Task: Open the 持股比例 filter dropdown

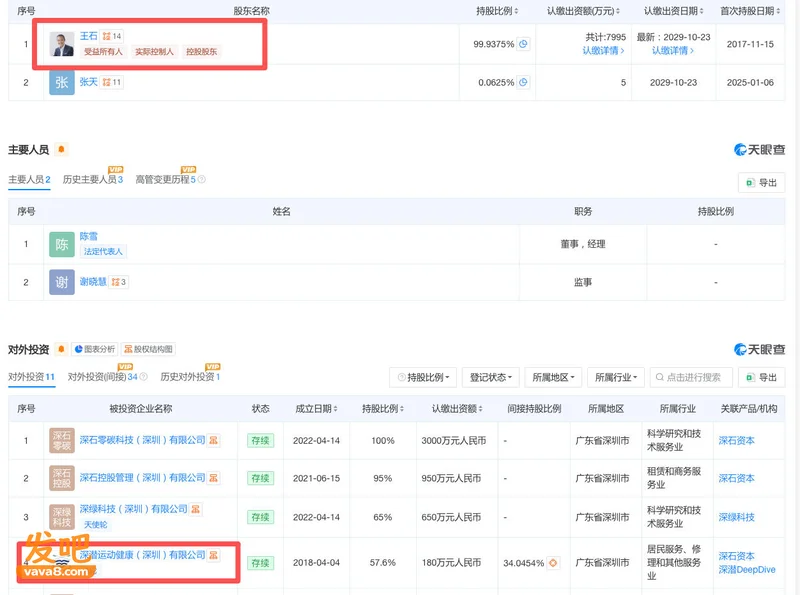Action: coord(423,377)
